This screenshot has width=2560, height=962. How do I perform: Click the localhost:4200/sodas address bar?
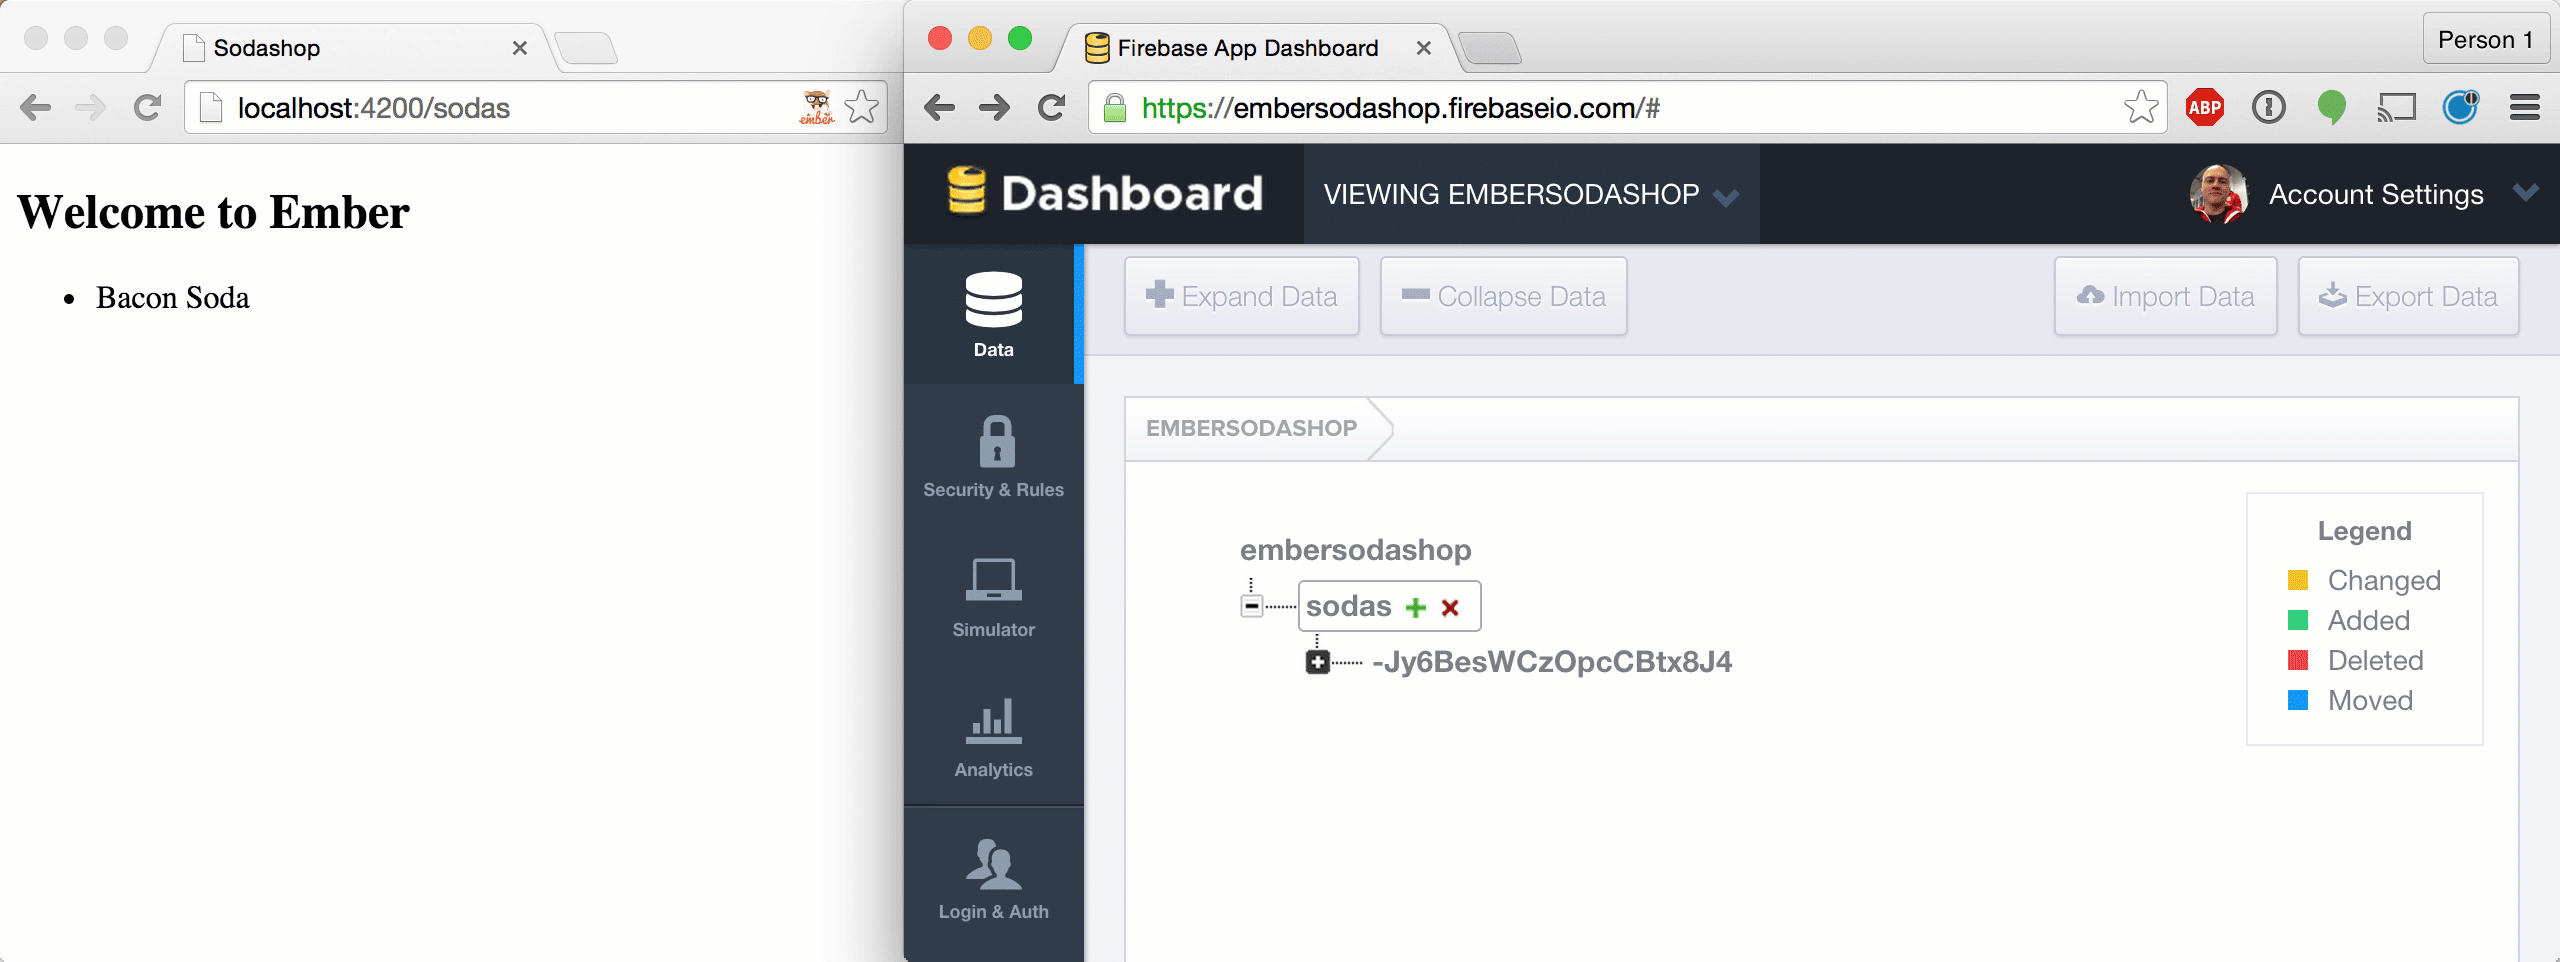point(535,107)
